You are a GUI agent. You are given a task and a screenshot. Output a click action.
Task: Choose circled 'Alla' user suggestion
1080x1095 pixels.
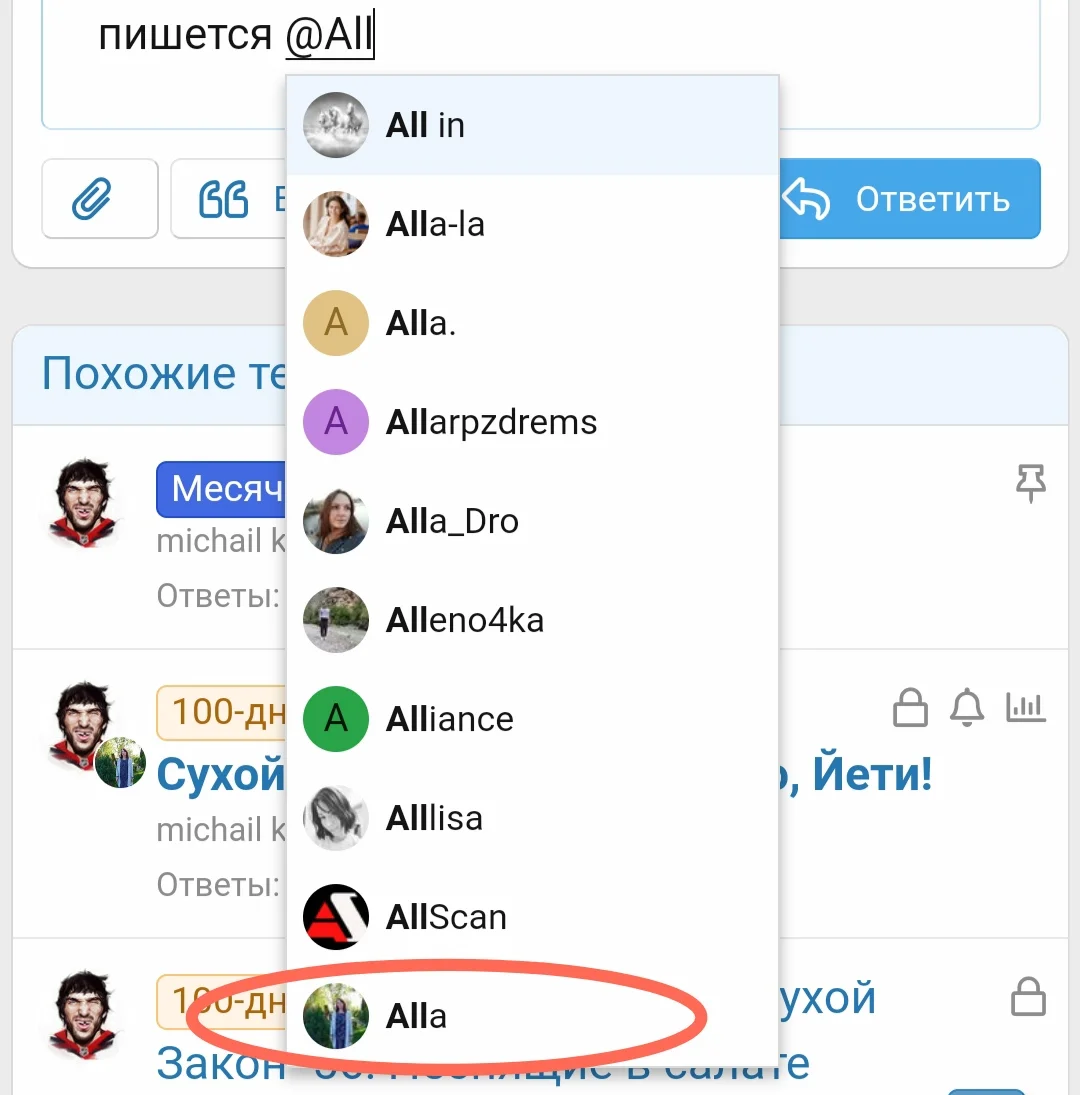[533, 1016]
